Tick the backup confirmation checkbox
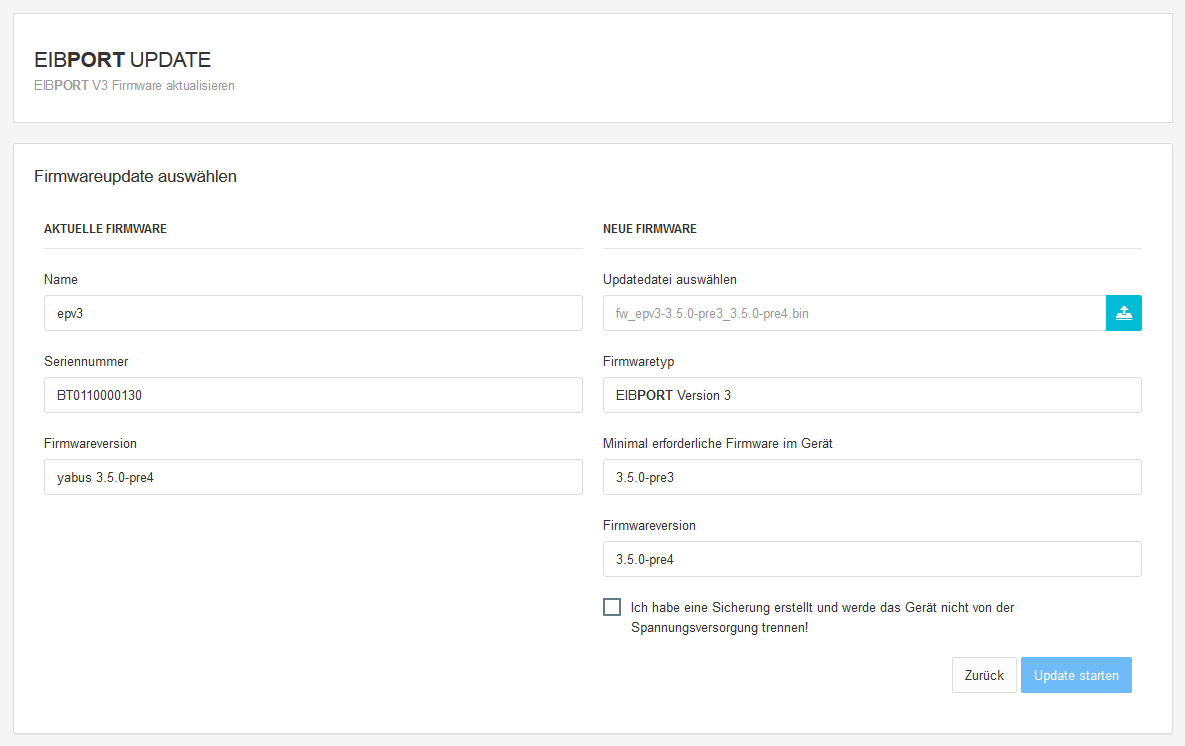 [x=612, y=607]
